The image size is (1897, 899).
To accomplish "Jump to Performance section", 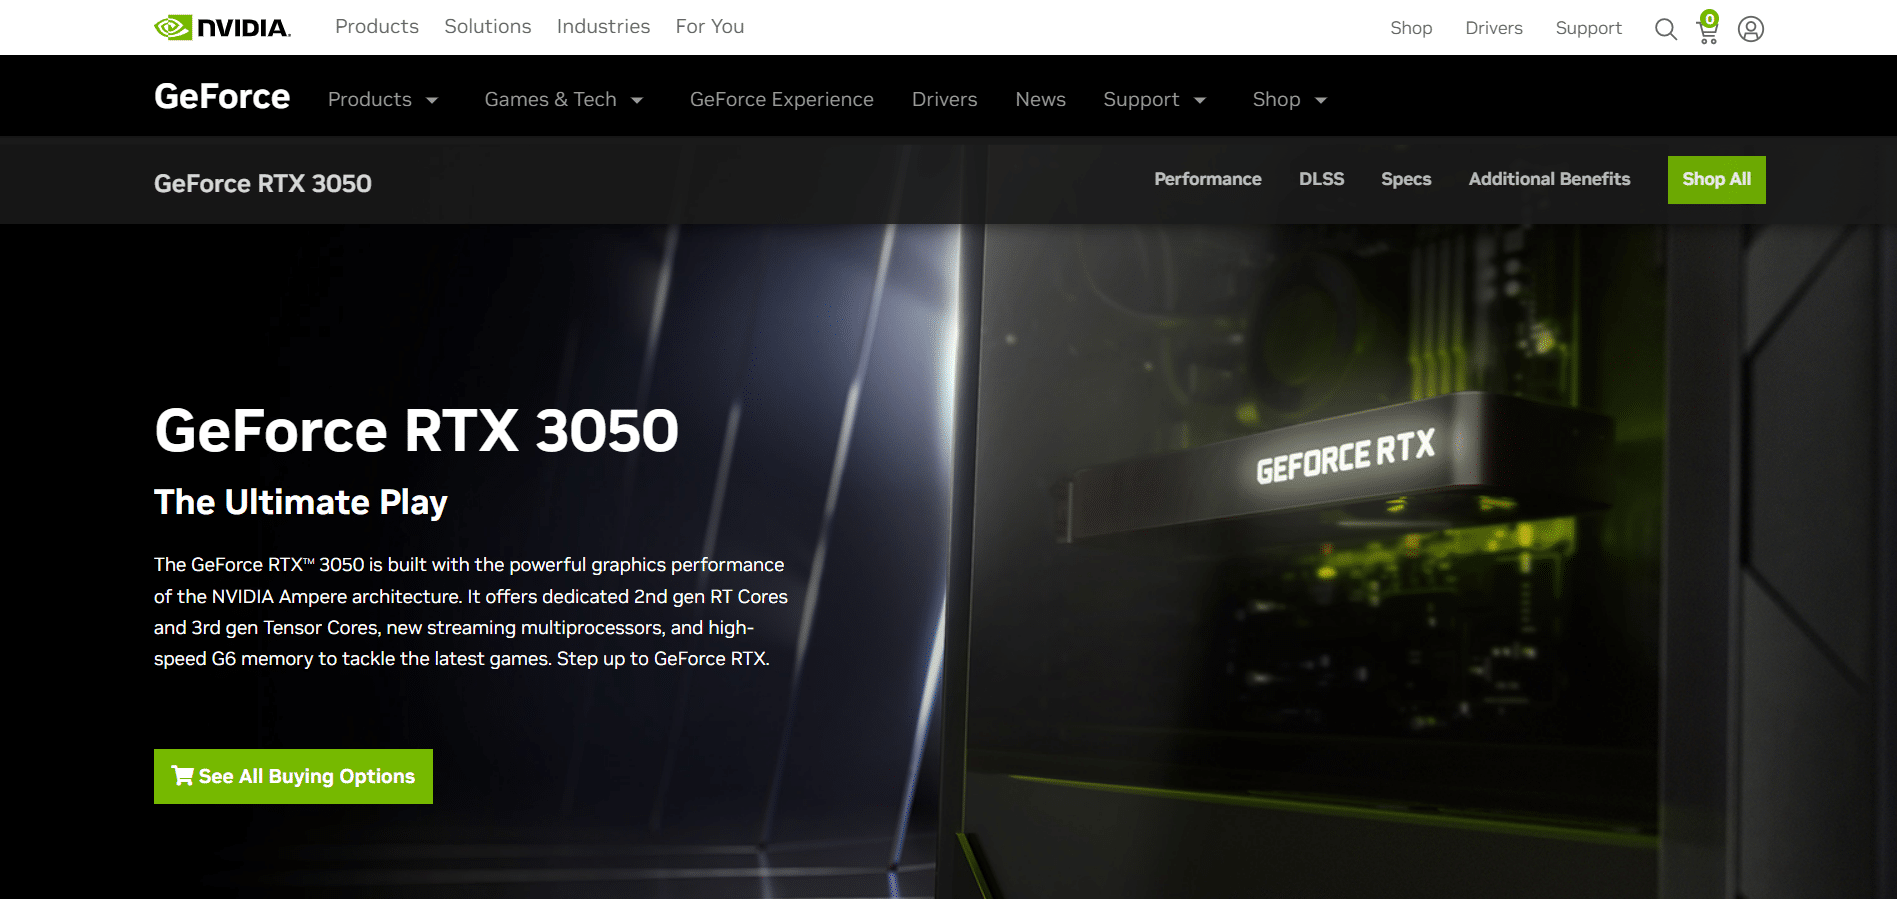I will click(x=1208, y=179).
